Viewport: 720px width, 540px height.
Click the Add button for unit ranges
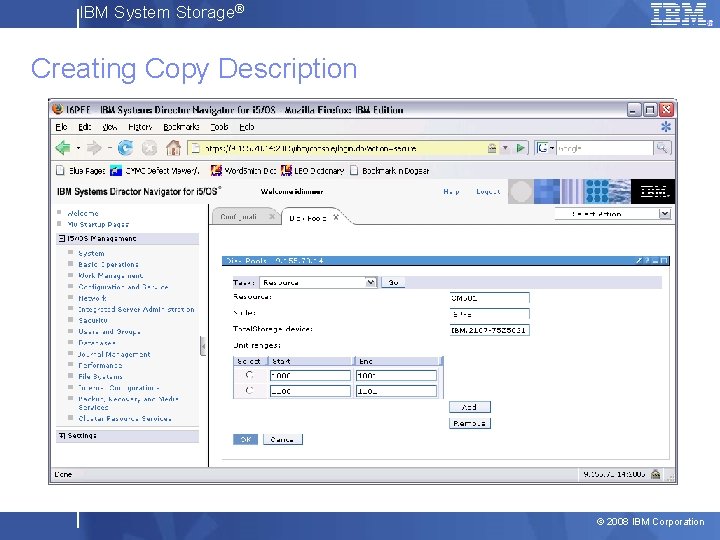470,407
